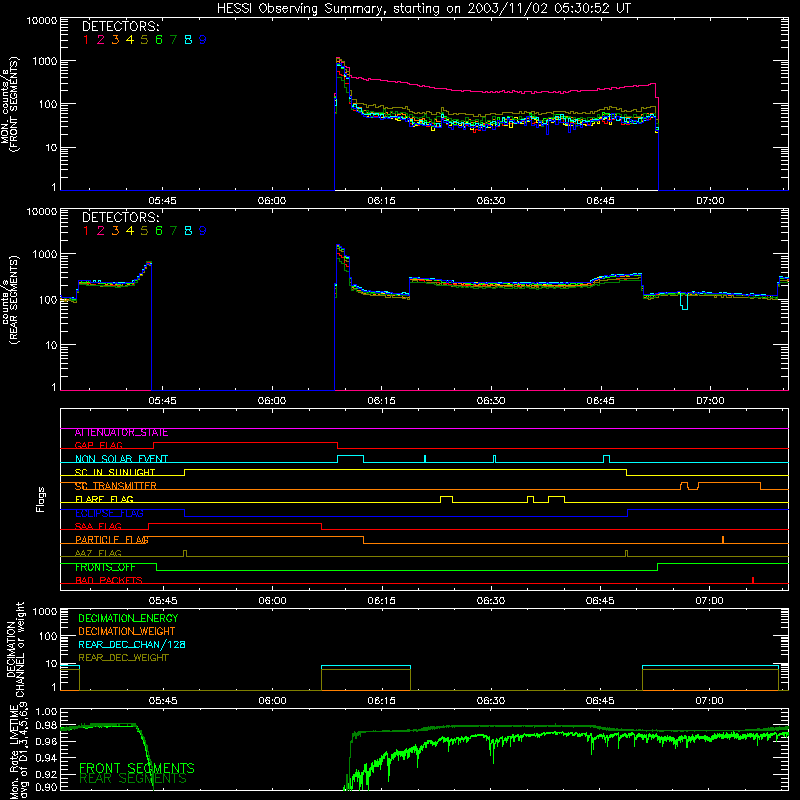The width and height of the screenshot is (800, 800).
Task: Click SC_IN_SUNLIGHT flag label
Action: 115,472
